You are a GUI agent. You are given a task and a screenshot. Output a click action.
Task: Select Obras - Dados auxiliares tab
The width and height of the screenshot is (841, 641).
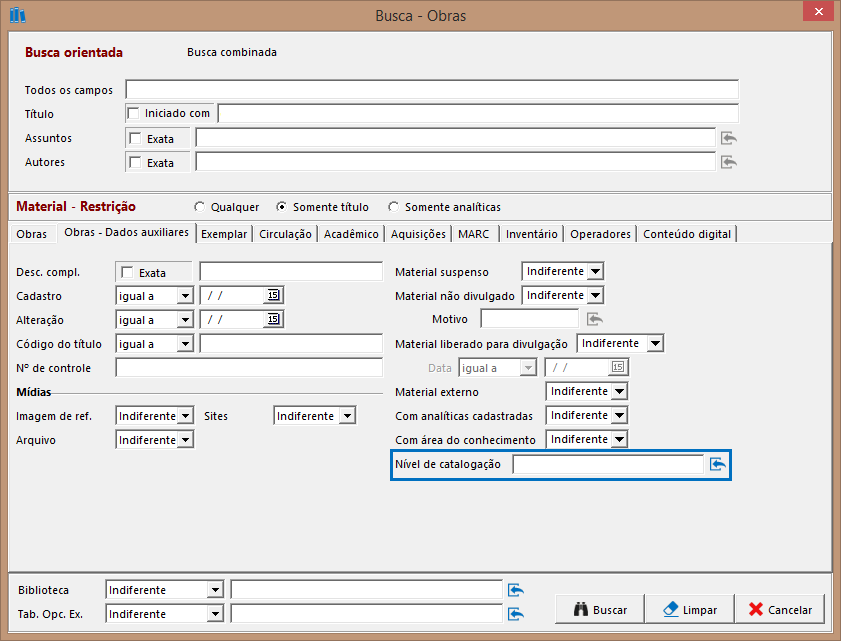pyautogui.click(x=127, y=232)
